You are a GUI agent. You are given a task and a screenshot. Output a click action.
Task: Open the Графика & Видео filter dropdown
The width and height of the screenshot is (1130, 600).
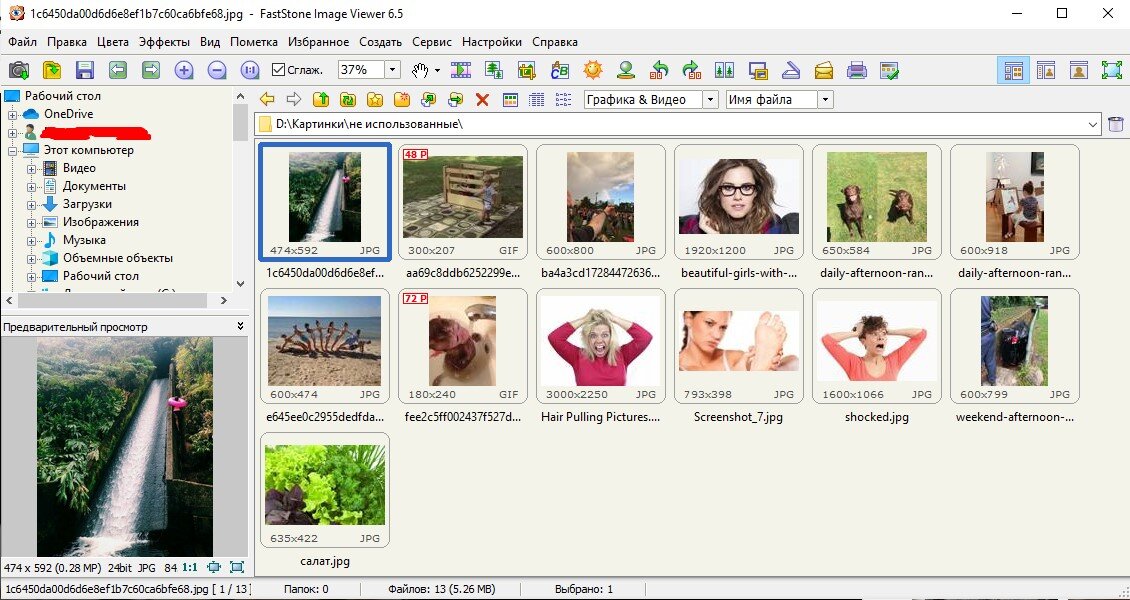[711, 99]
